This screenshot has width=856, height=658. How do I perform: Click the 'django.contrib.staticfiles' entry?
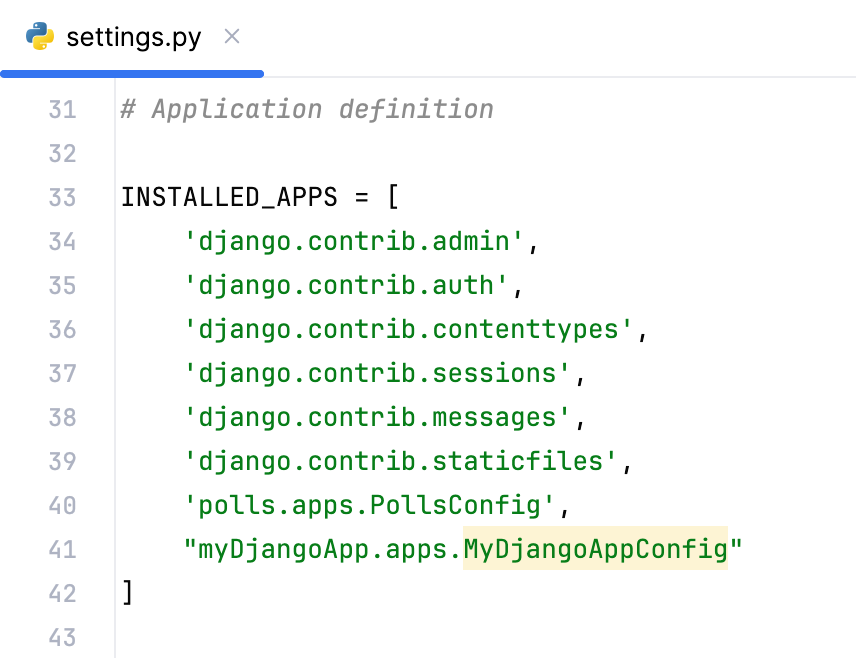pos(400,461)
